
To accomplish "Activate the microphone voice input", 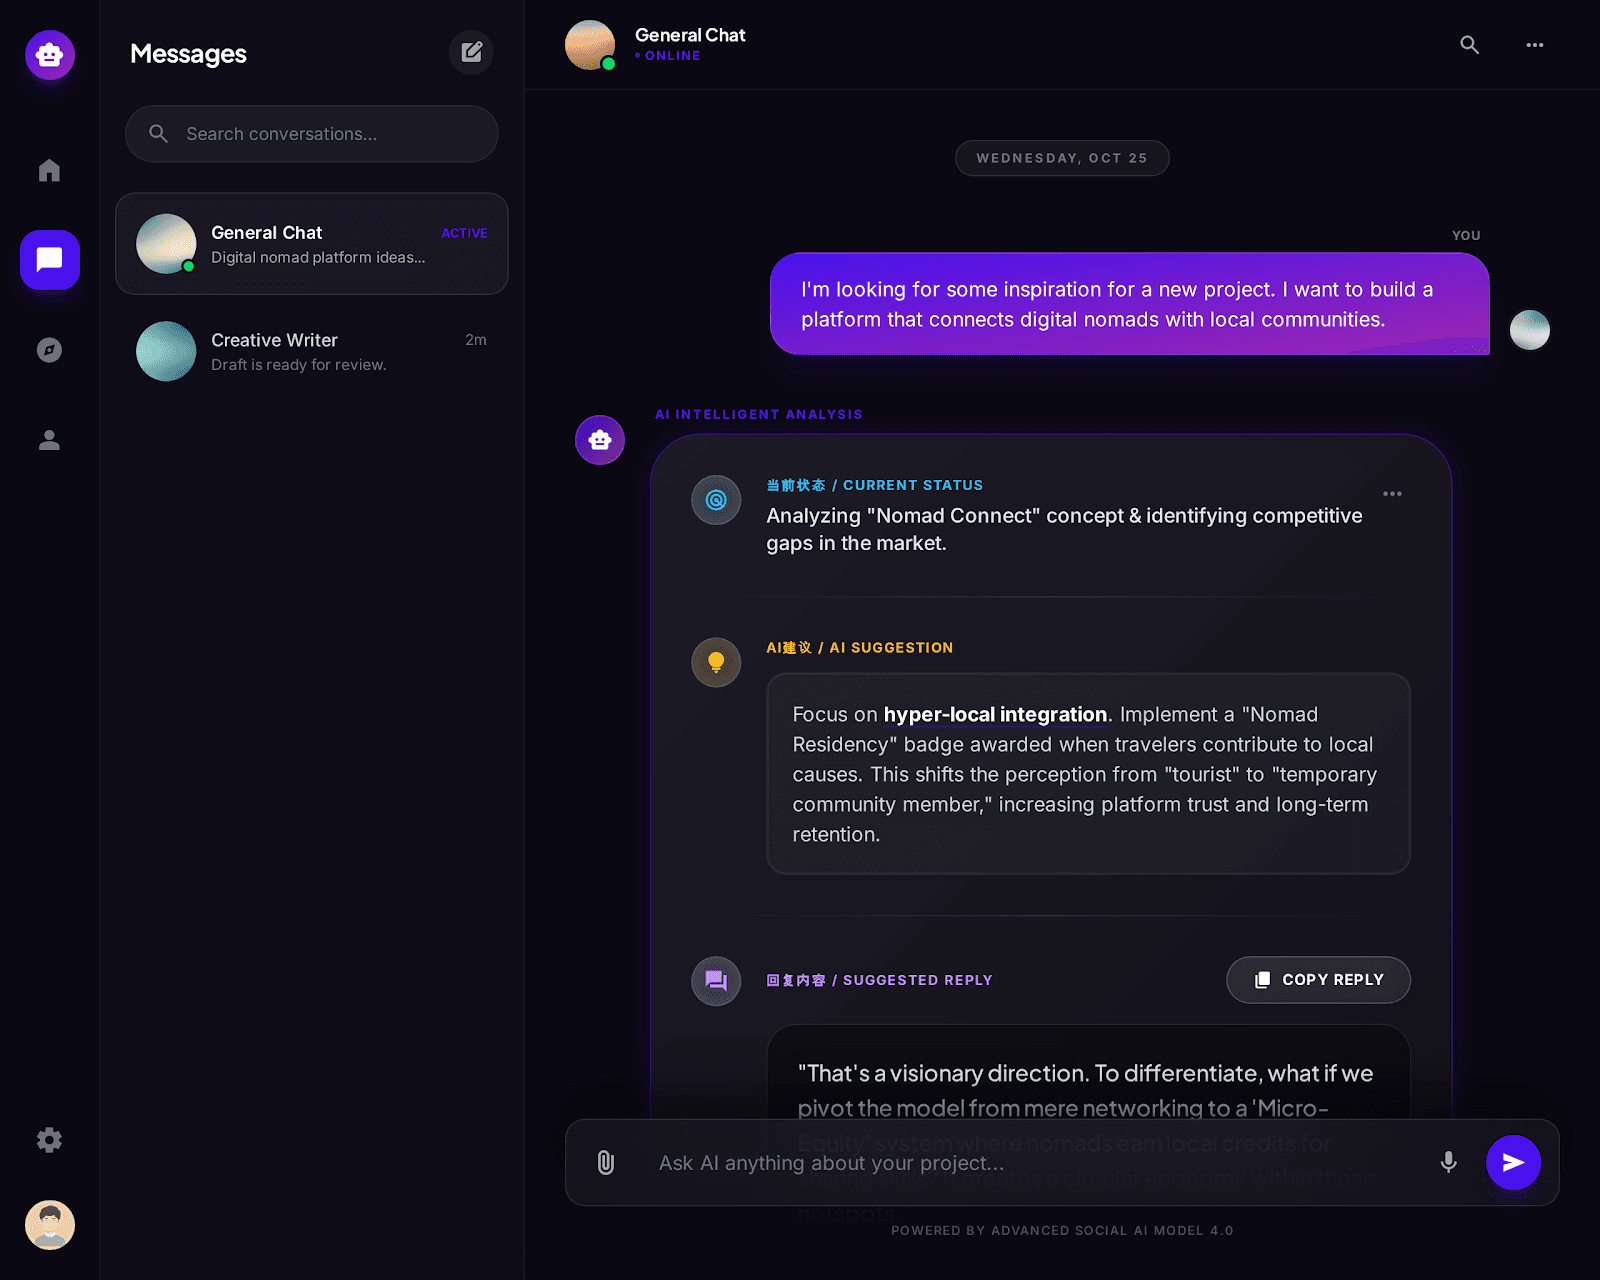I will (1448, 1162).
